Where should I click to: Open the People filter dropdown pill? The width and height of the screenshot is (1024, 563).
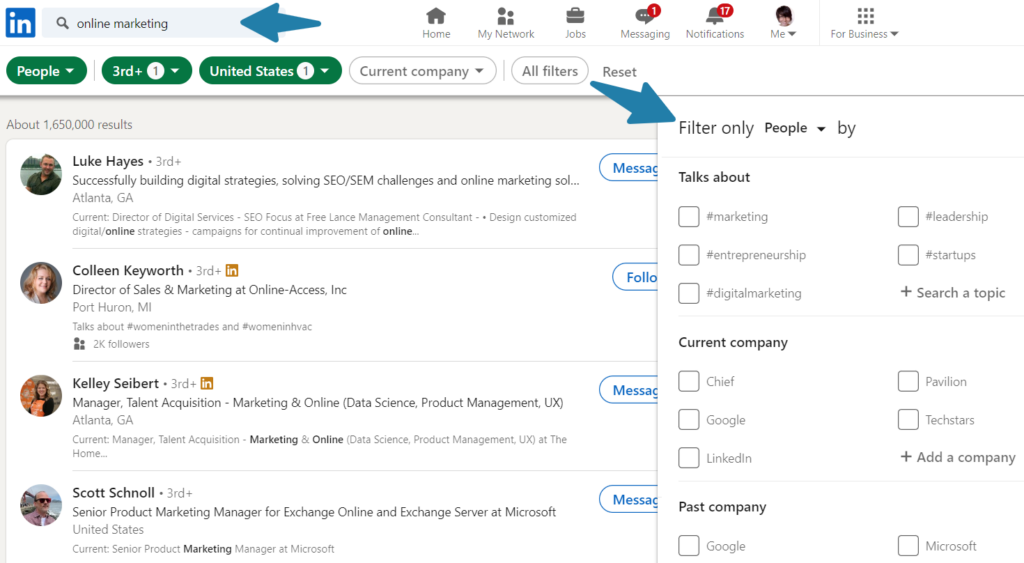[x=46, y=71]
